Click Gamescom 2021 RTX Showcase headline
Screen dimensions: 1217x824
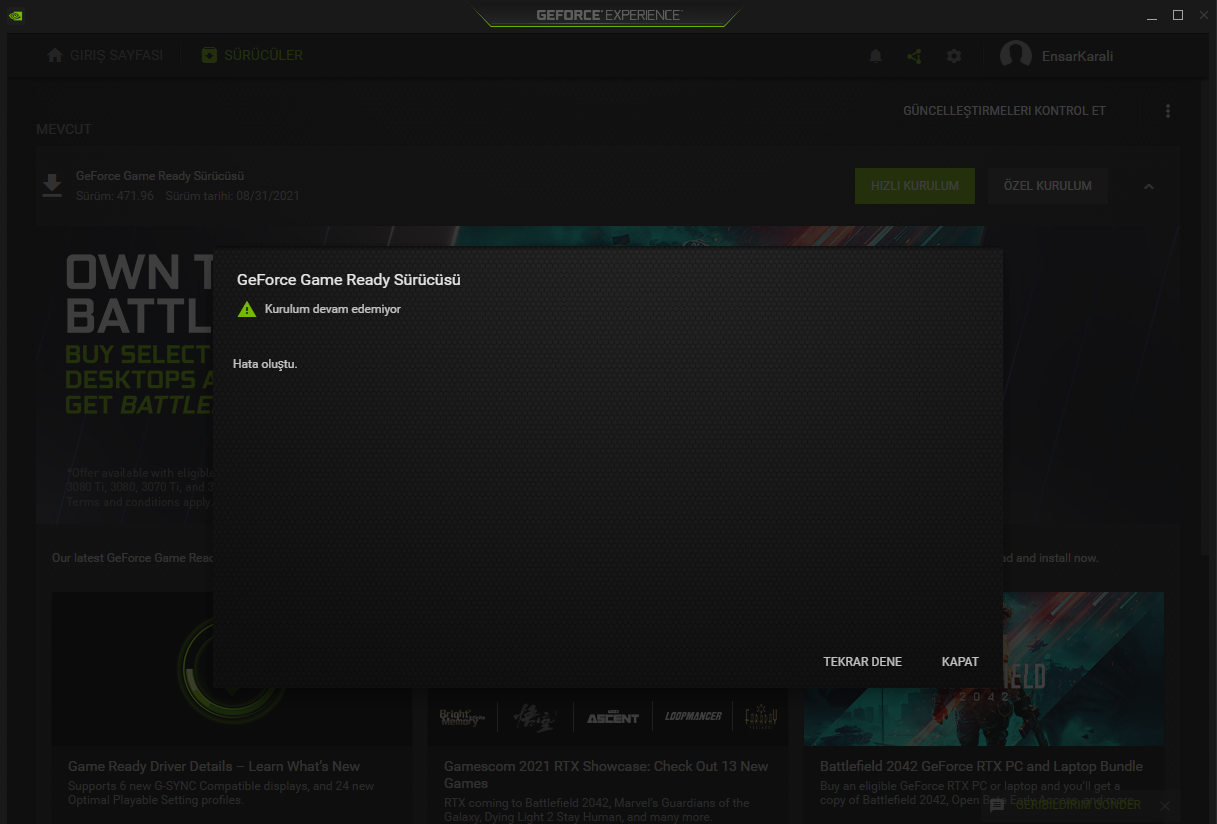(x=606, y=774)
